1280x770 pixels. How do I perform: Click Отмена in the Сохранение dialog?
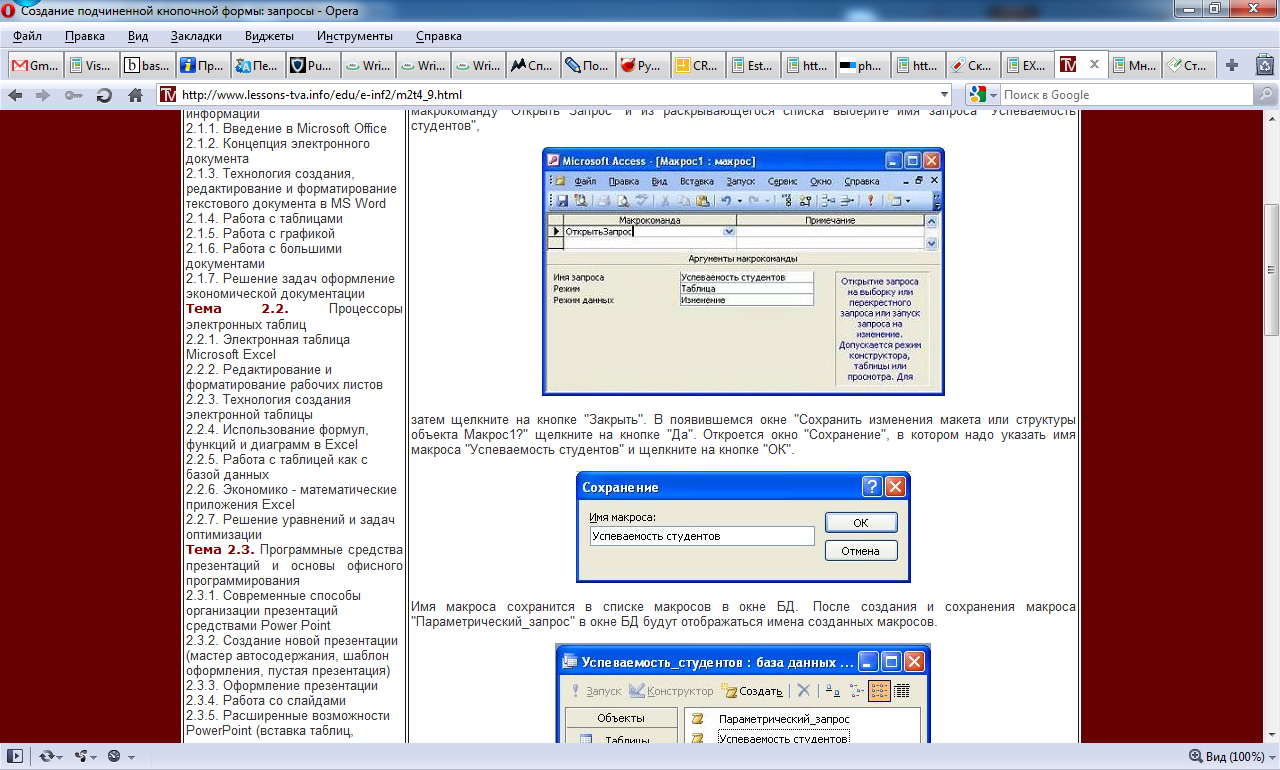coord(861,551)
